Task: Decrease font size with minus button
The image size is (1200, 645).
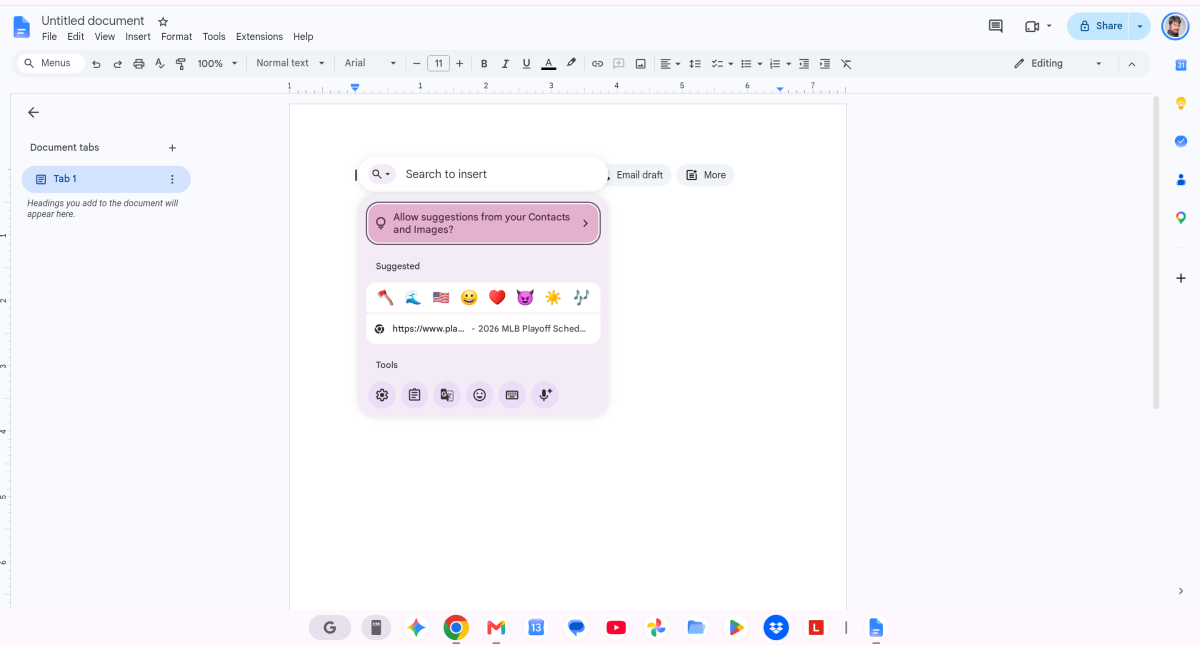Action: point(417,63)
